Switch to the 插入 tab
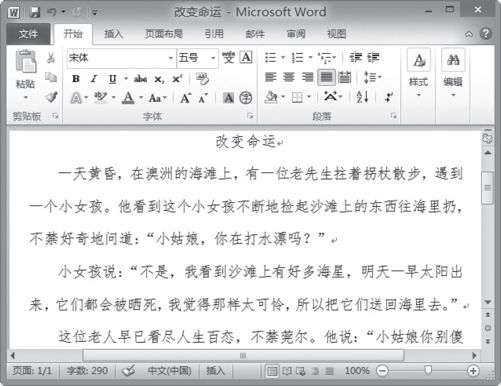The image size is (501, 386). click(113, 34)
